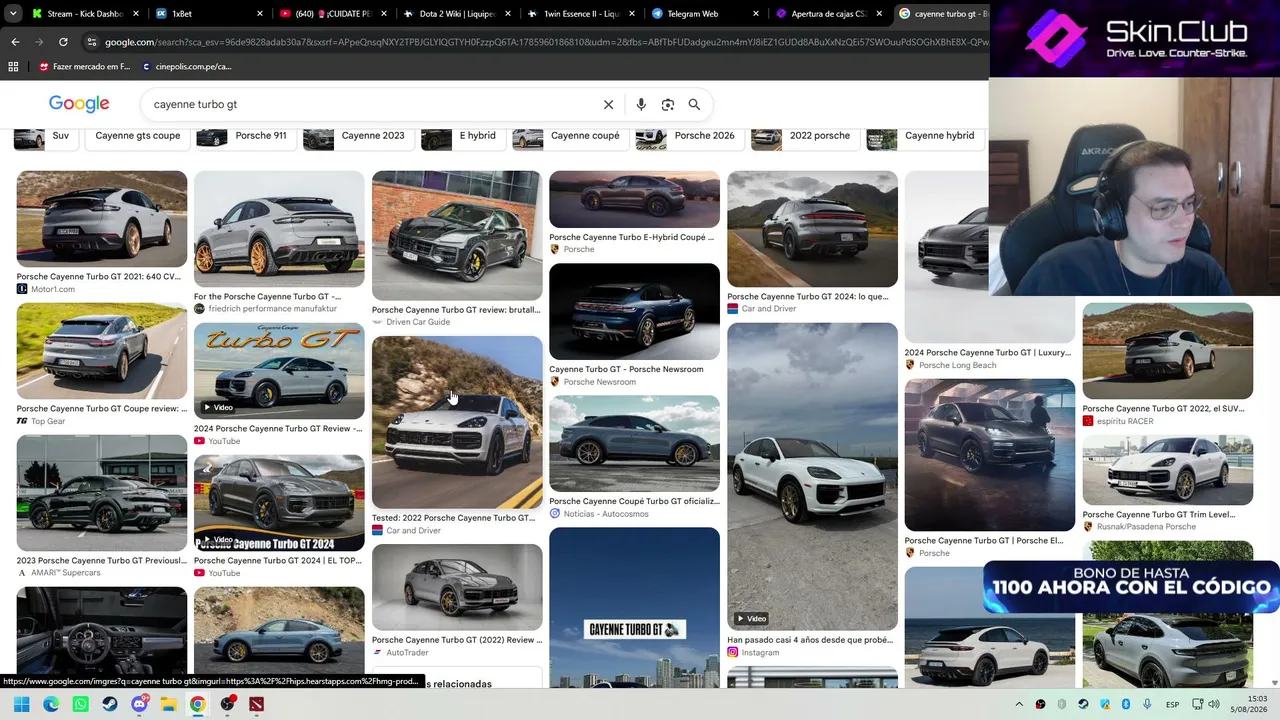Filter images by the 2022 porsche chip
1280x720 pixels.
point(805,136)
